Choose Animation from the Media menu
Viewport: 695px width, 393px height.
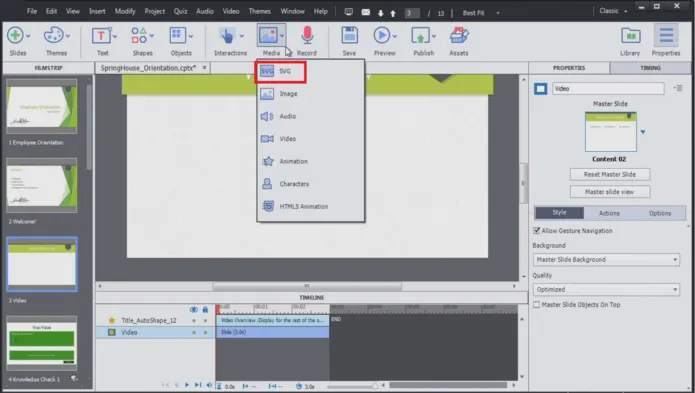310,162
